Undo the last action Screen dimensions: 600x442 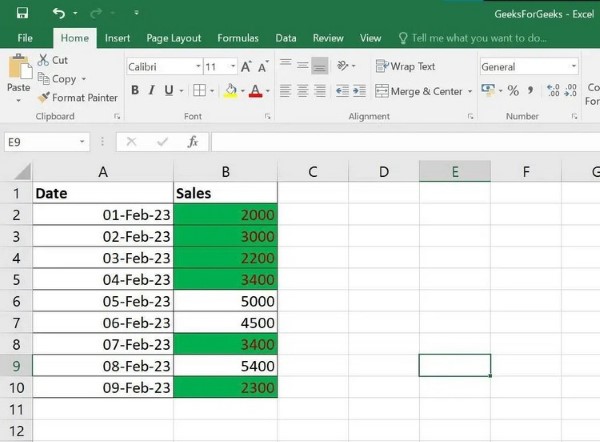click(59, 13)
